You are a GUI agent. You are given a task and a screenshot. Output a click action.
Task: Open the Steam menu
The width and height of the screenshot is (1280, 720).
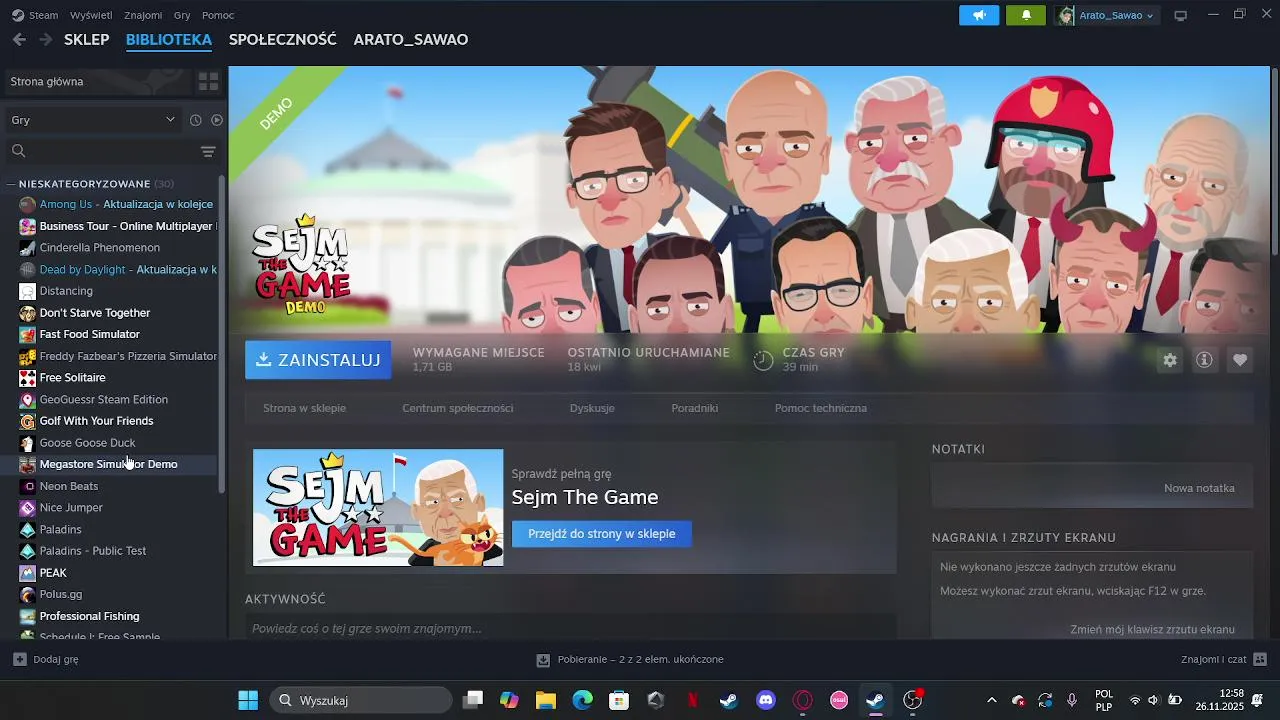pyautogui.click(x=44, y=15)
